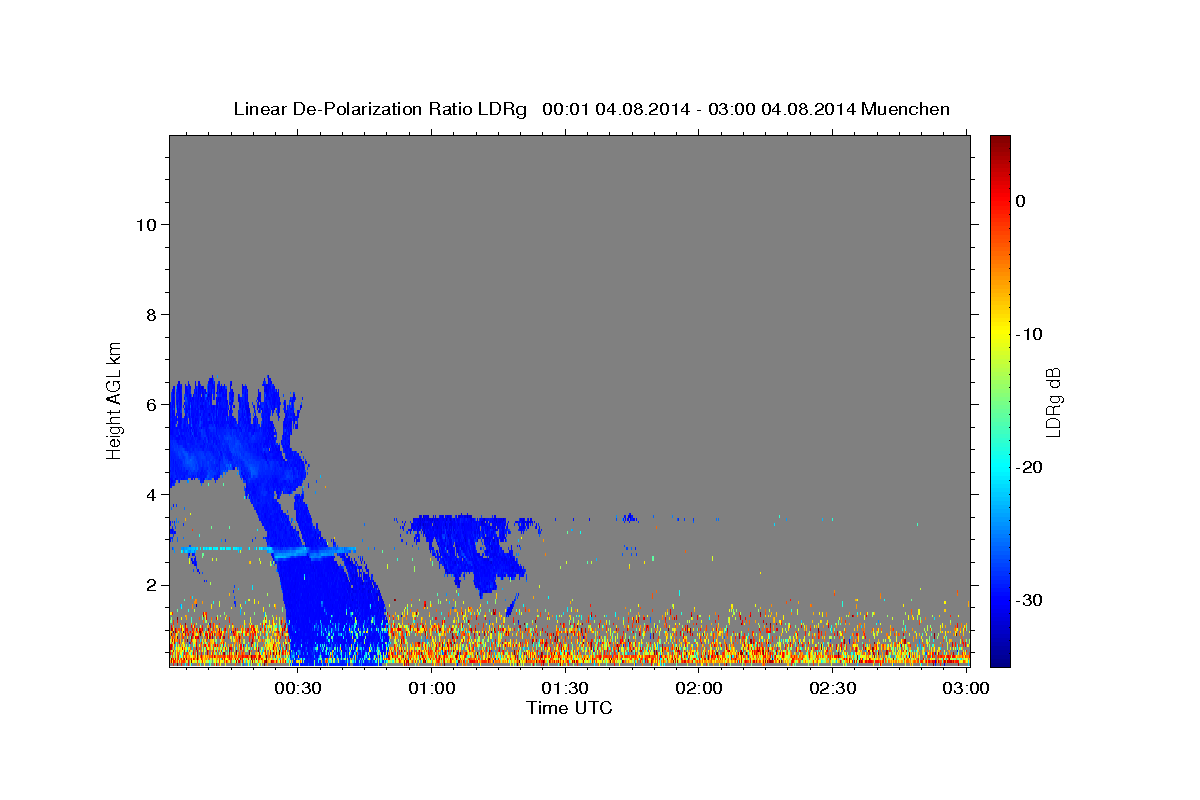Click the 01:00 time tick label
Viewport: 1200px width, 800px height.
click(432, 688)
